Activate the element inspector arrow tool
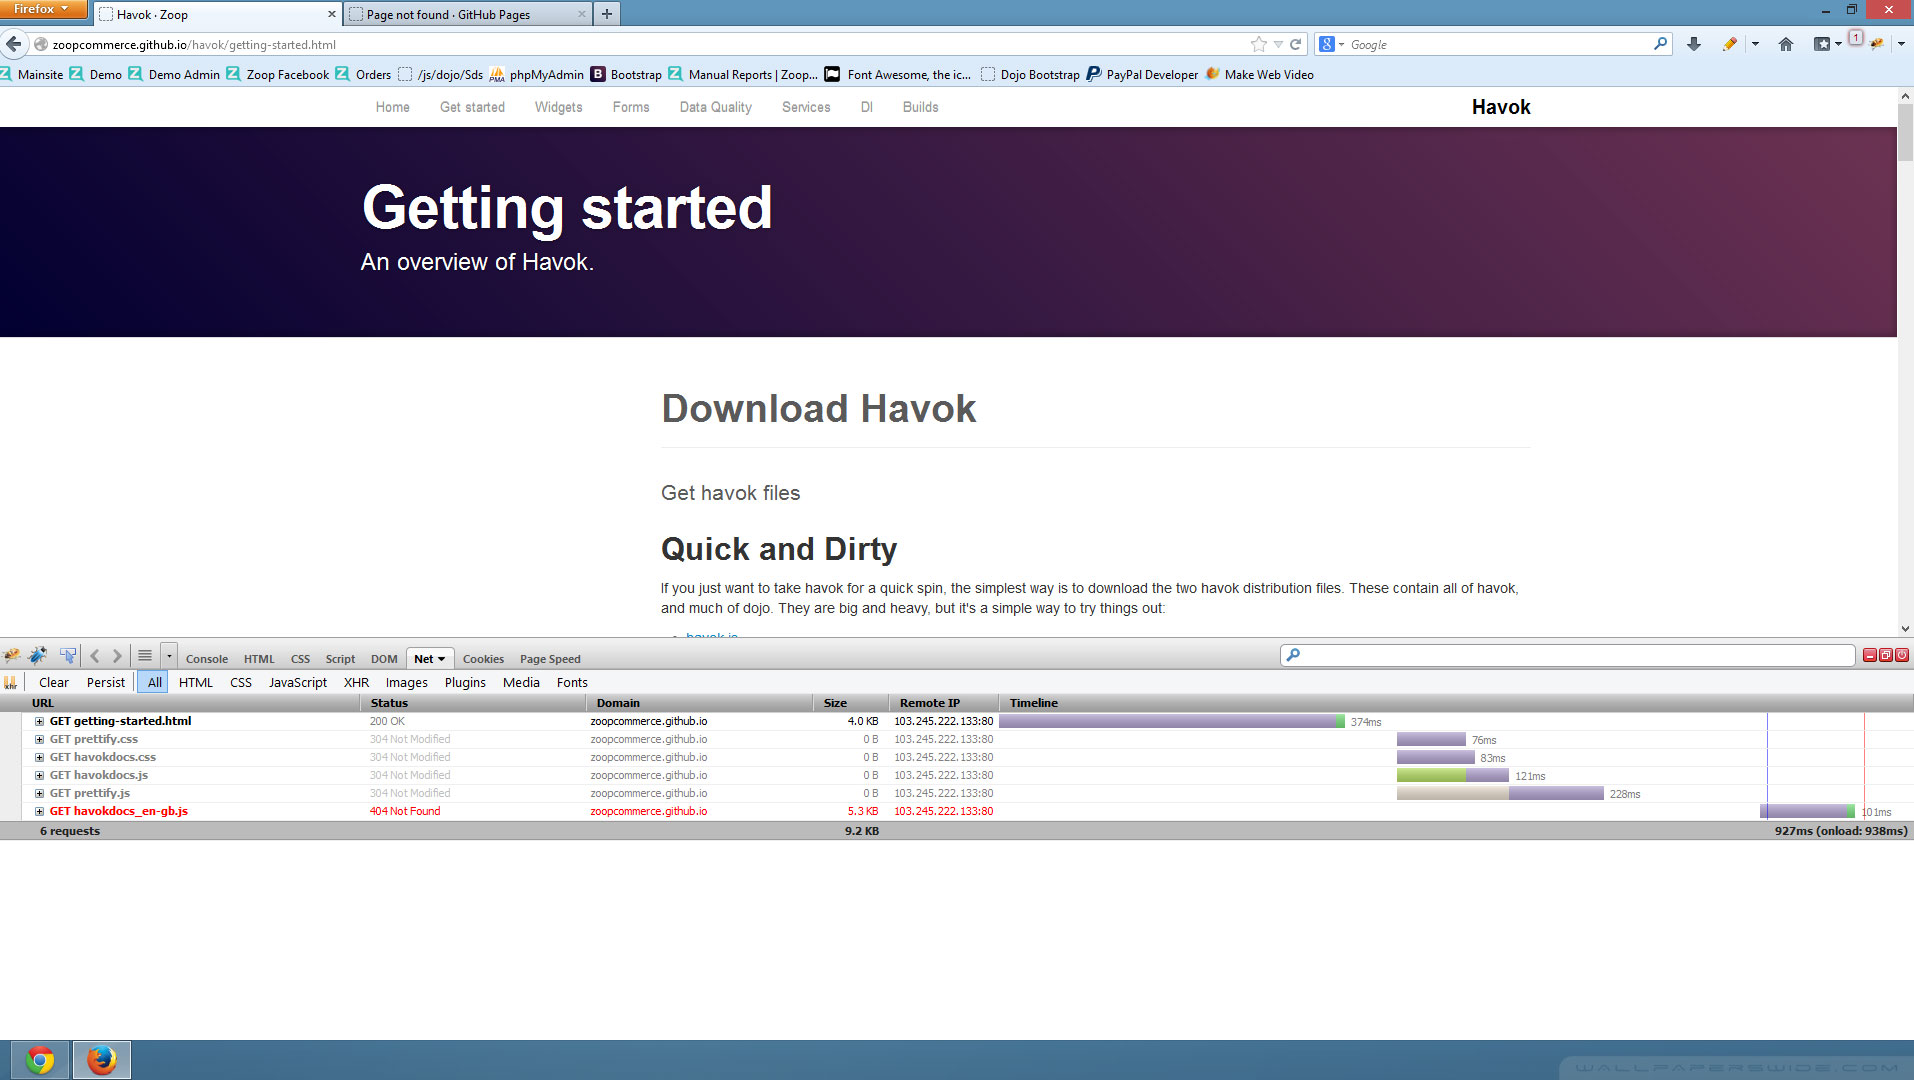The height and width of the screenshot is (1080, 1914). point(68,656)
